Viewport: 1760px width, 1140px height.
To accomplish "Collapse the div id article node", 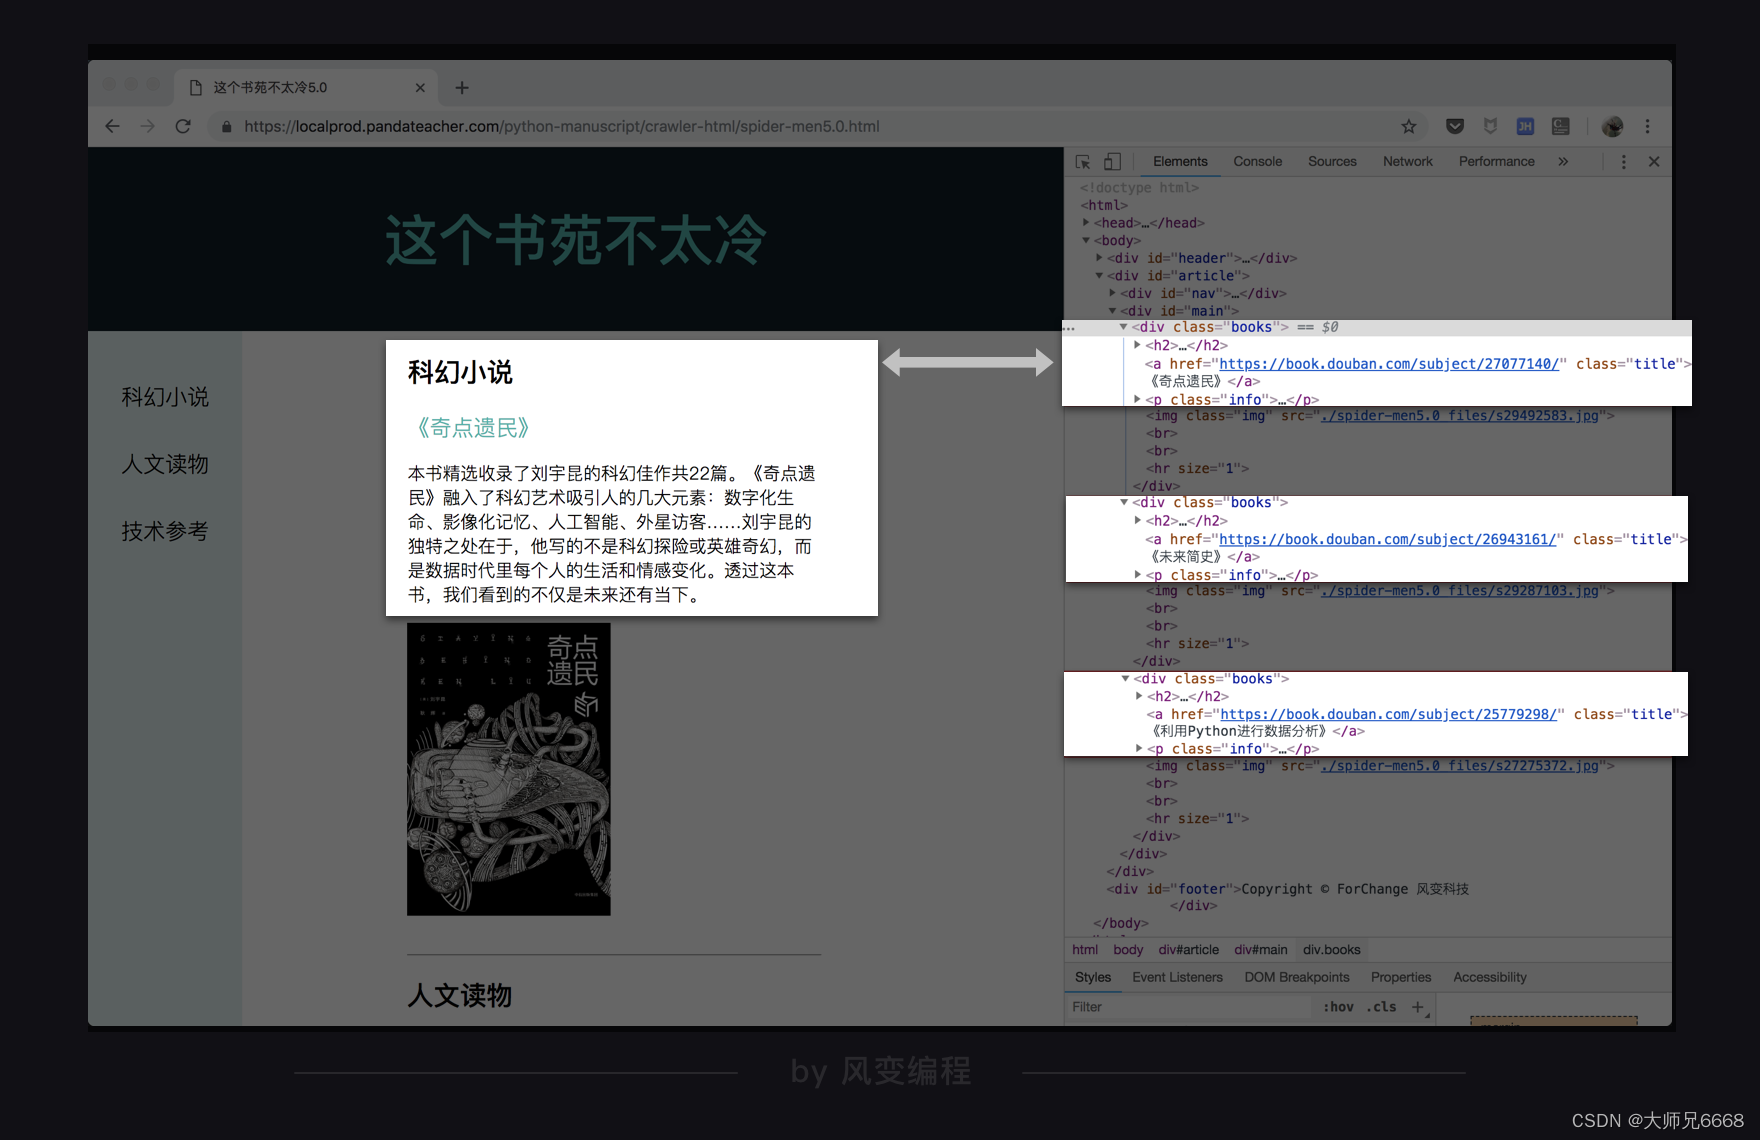I will 1099,275.
